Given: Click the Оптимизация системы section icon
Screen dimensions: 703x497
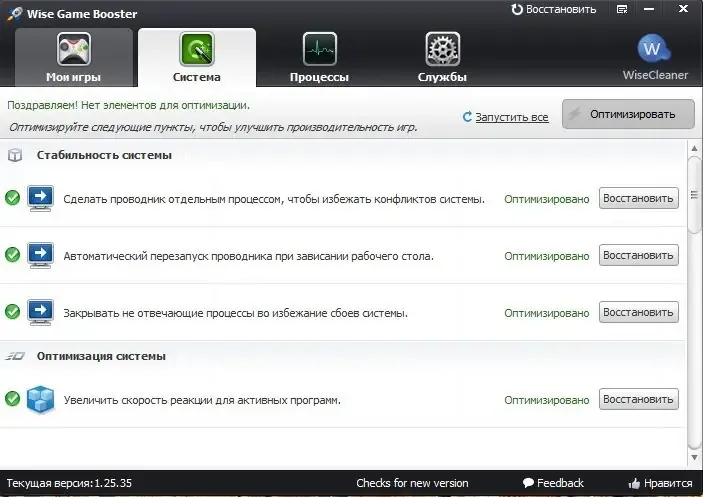Looking at the screenshot, I should point(15,356).
